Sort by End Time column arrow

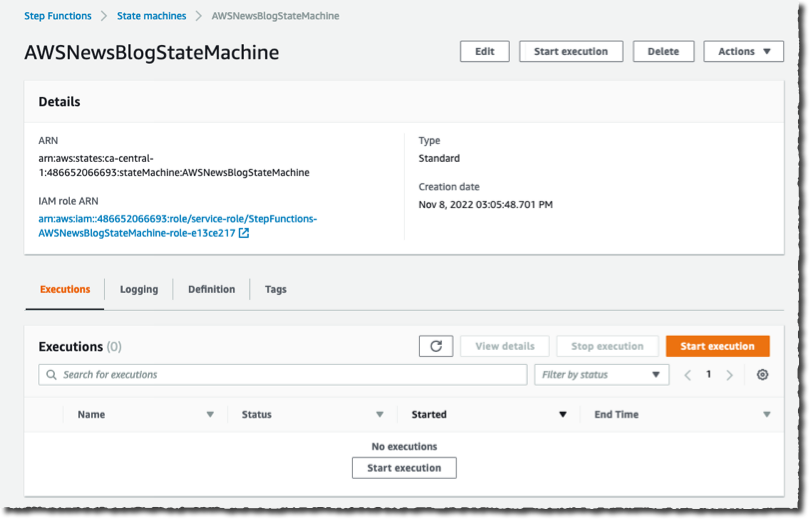click(x=767, y=414)
